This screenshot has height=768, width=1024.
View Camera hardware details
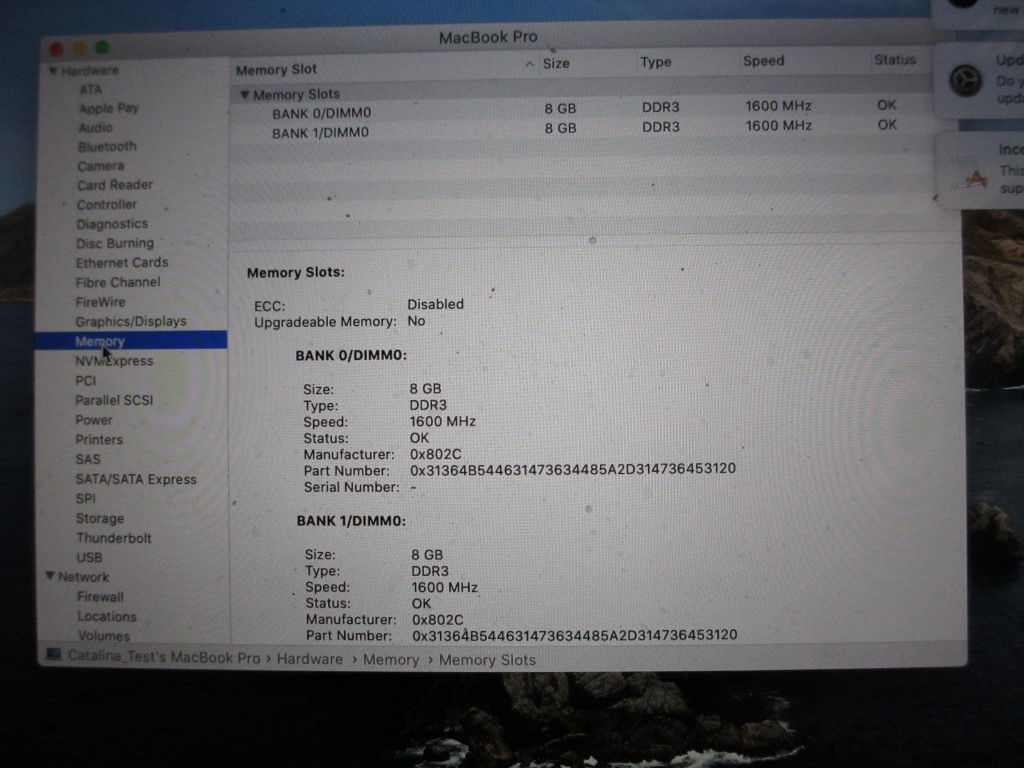pyautogui.click(x=101, y=166)
